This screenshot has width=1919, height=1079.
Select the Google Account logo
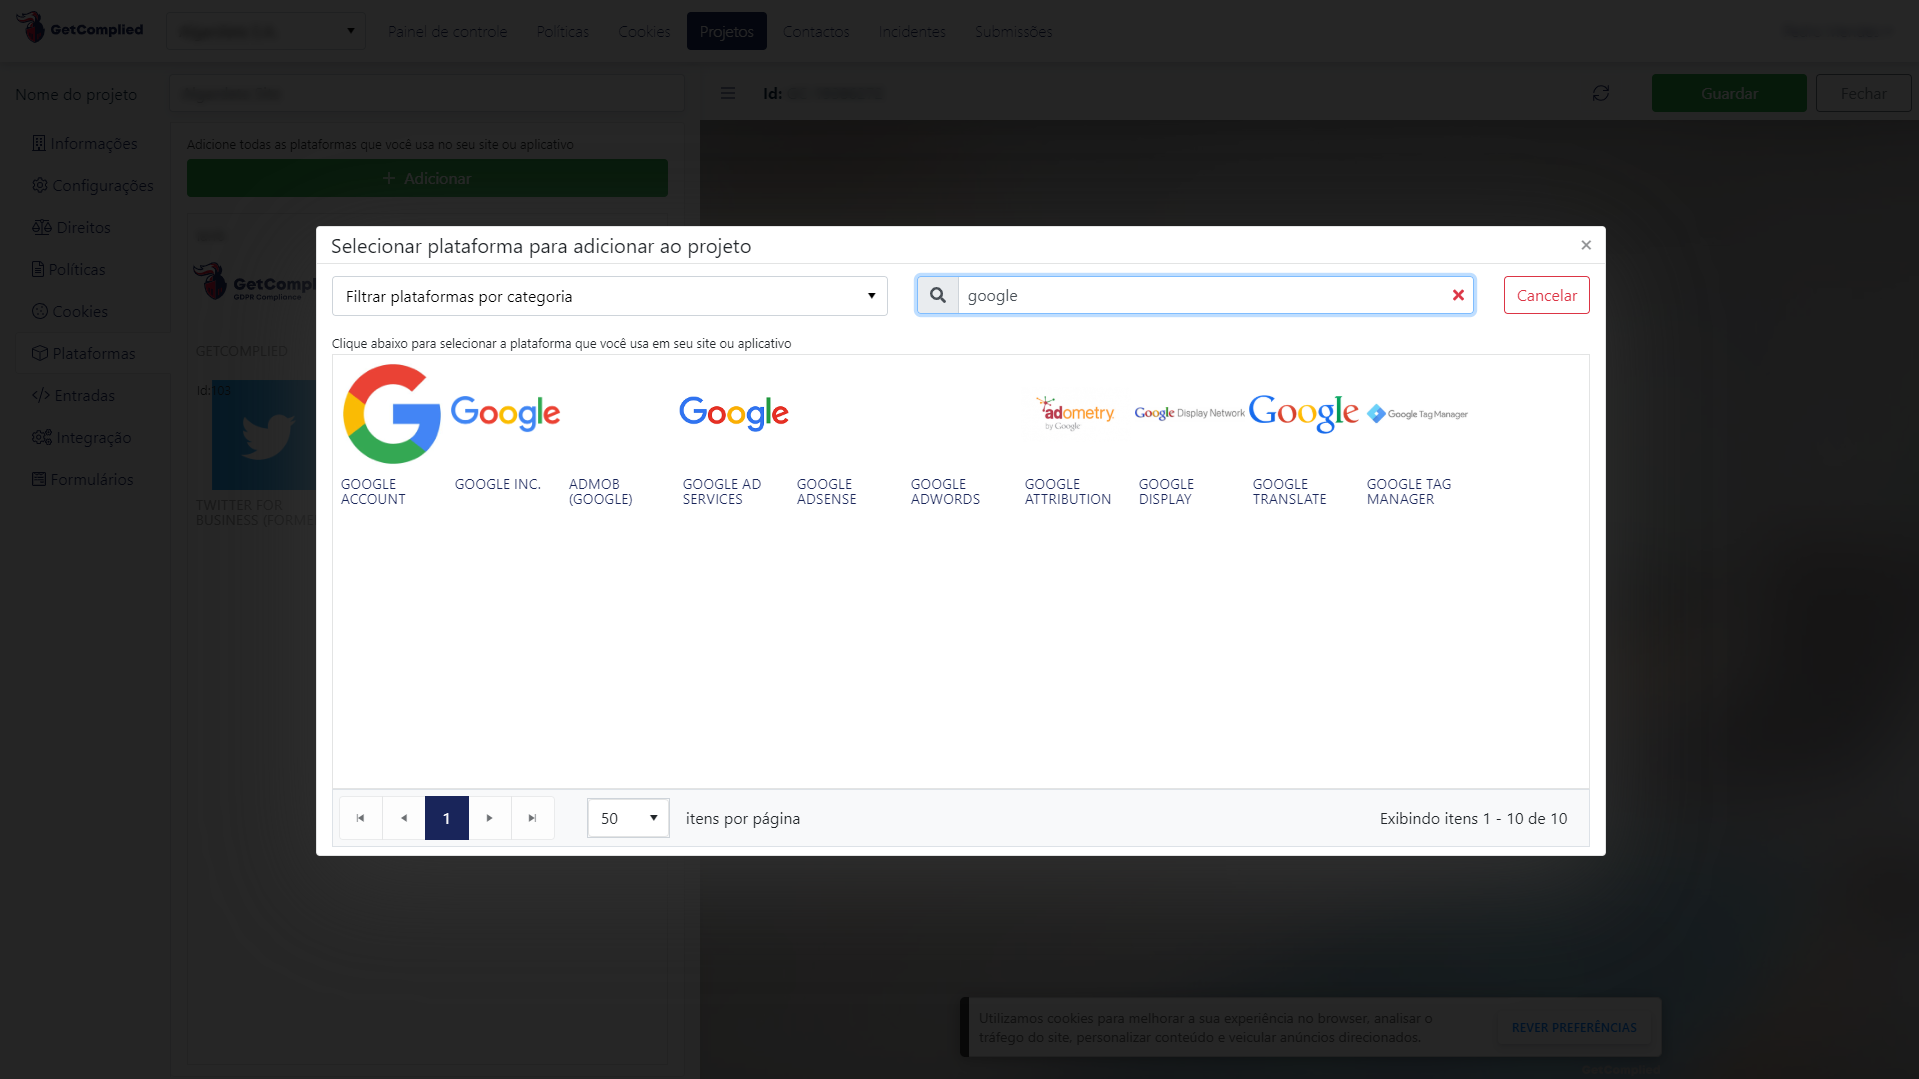(x=391, y=414)
